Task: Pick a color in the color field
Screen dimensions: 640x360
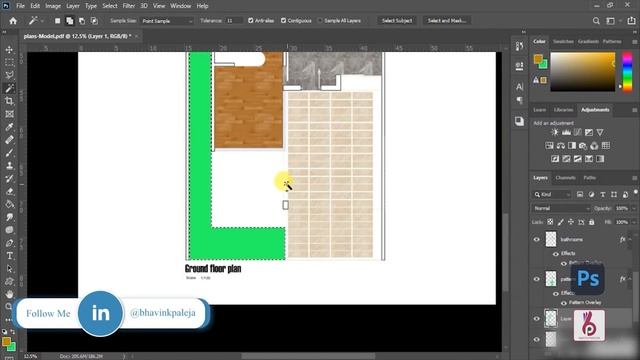Action: (x=582, y=72)
